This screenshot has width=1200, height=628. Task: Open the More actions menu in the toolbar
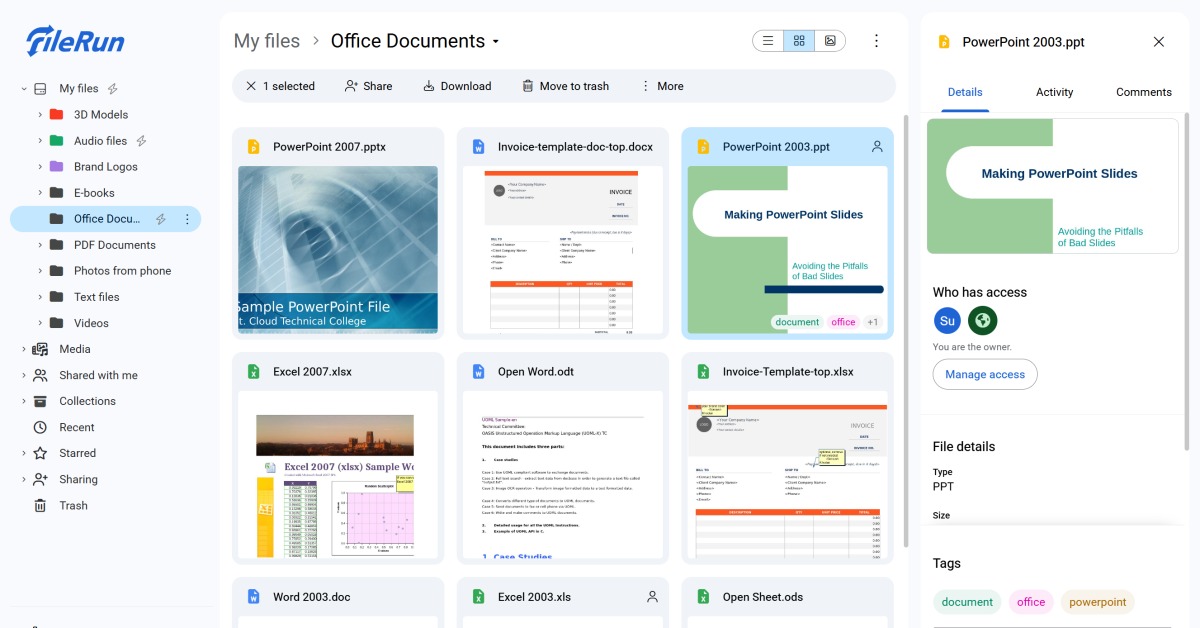click(662, 86)
